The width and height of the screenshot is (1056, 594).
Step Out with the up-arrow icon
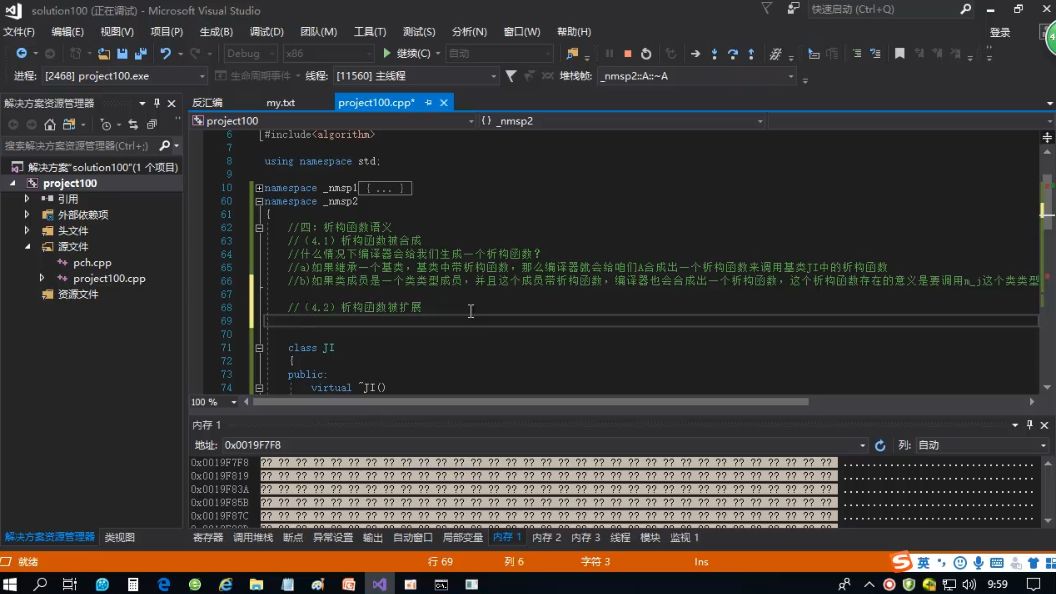752,54
